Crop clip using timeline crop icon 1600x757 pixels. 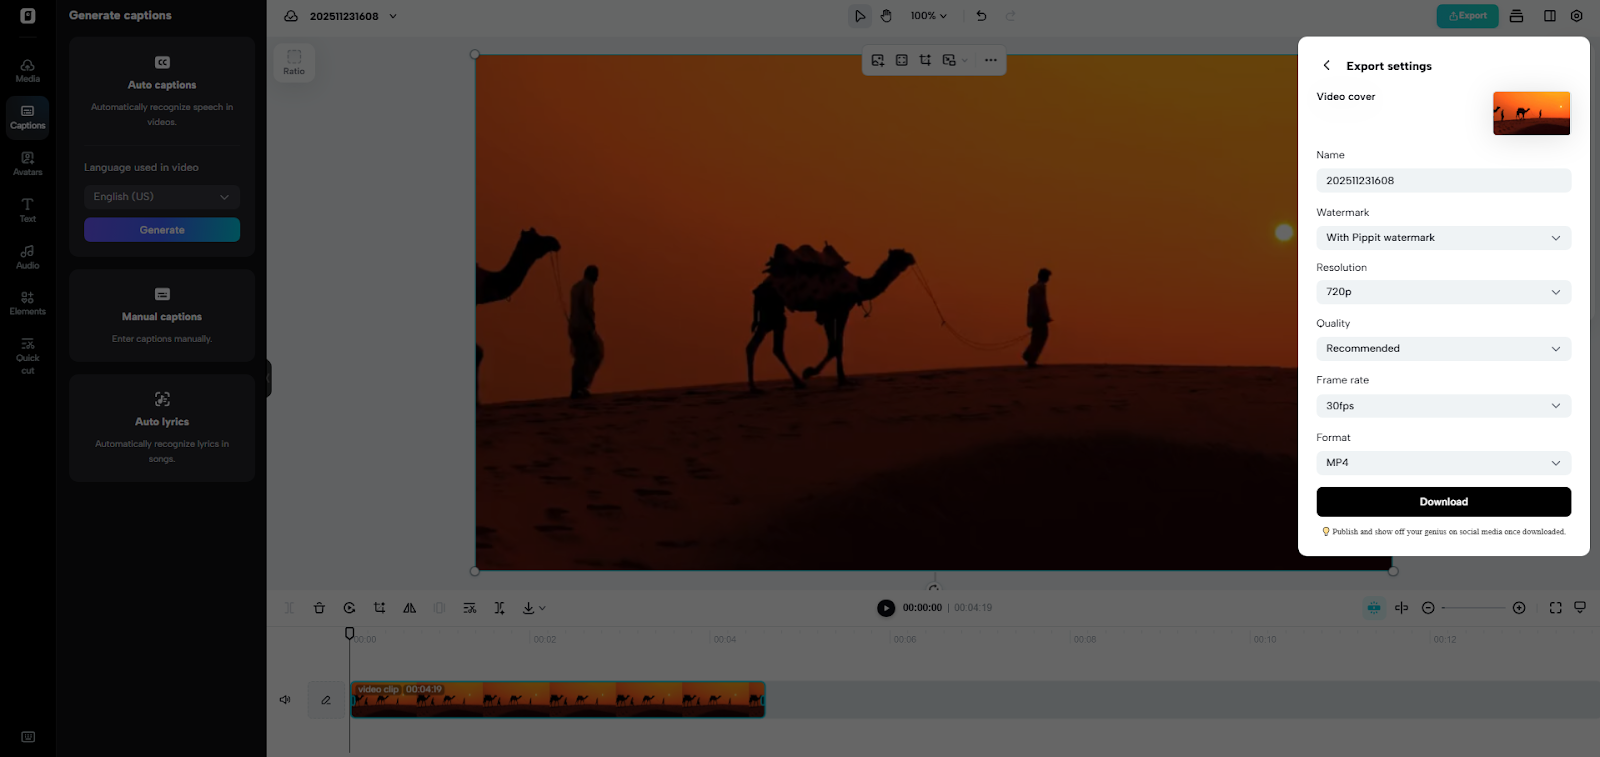(379, 608)
